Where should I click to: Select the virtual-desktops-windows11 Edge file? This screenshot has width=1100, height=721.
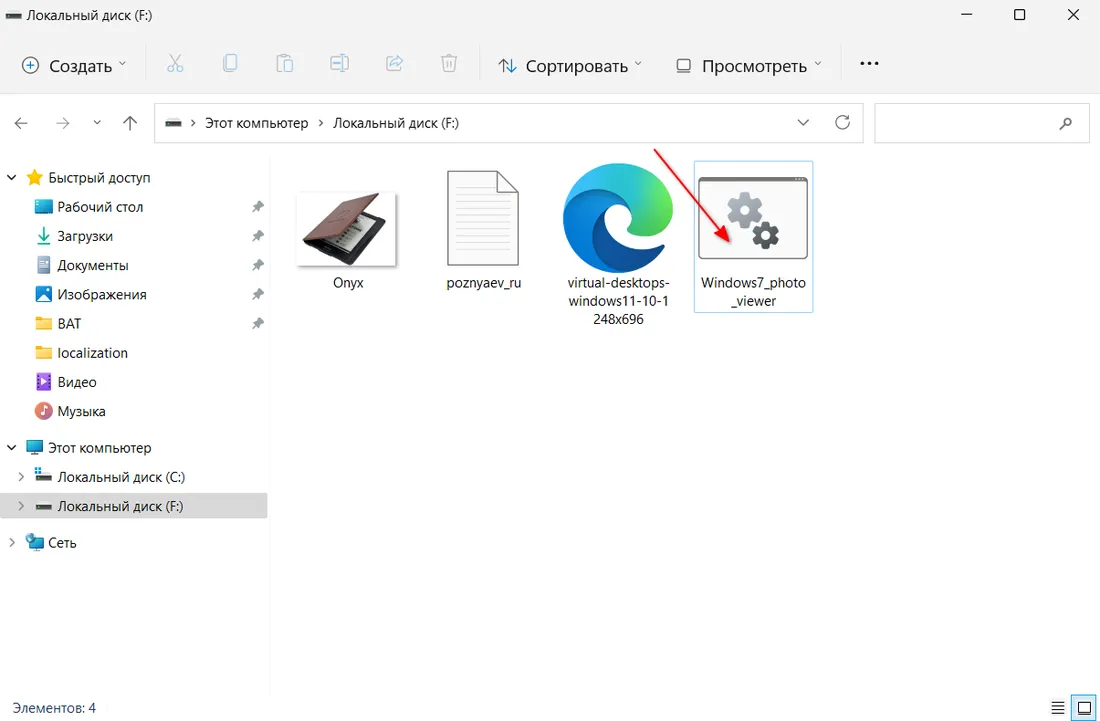618,245
